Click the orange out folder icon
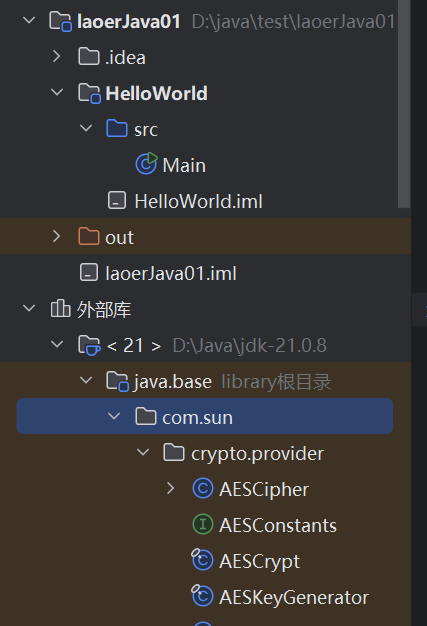 point(89,237)
